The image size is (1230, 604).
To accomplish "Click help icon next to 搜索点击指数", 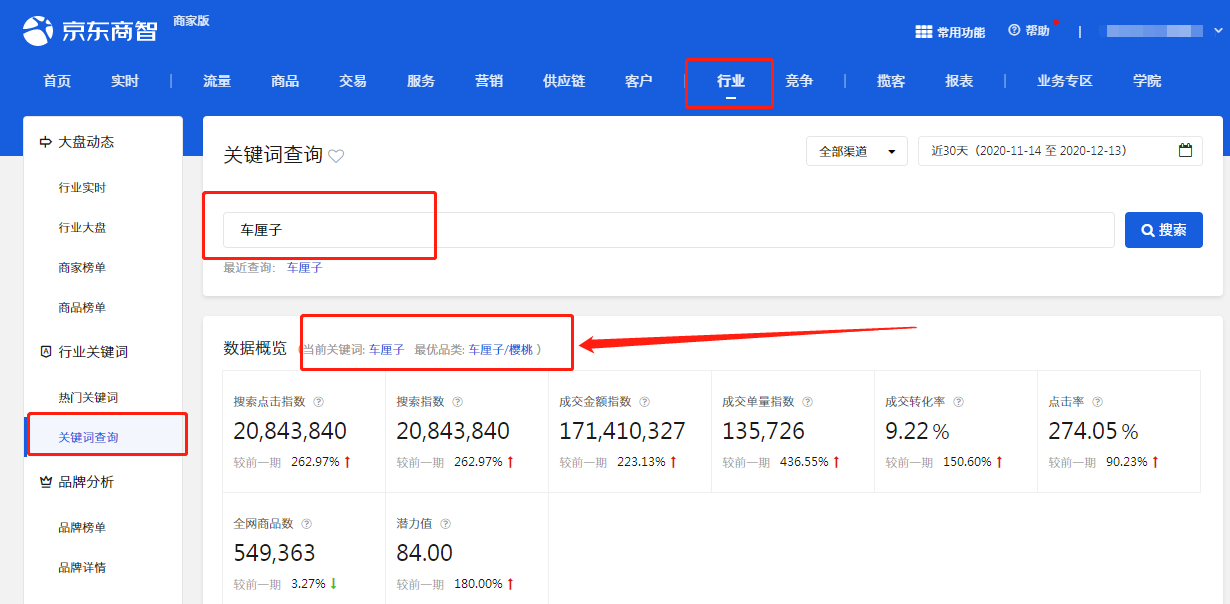I will [x=319, y=402].
